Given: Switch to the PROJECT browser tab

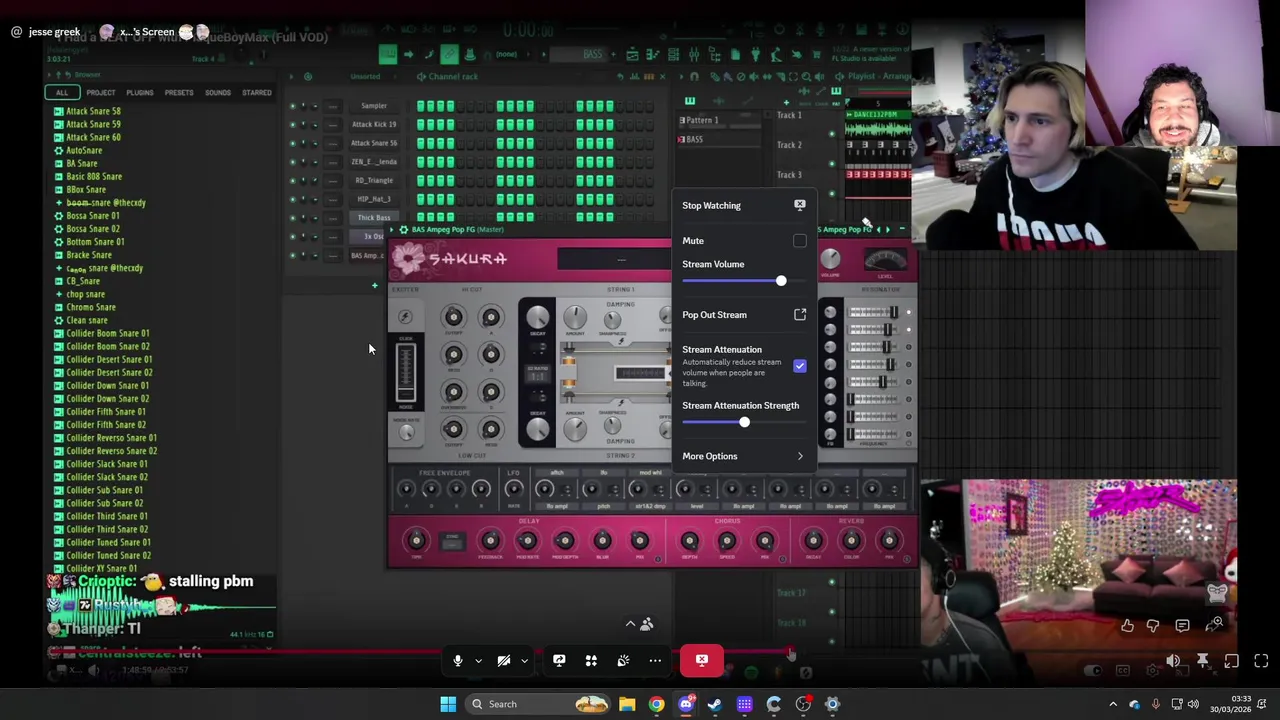Looking at the screenshot, I should [100, 93].
